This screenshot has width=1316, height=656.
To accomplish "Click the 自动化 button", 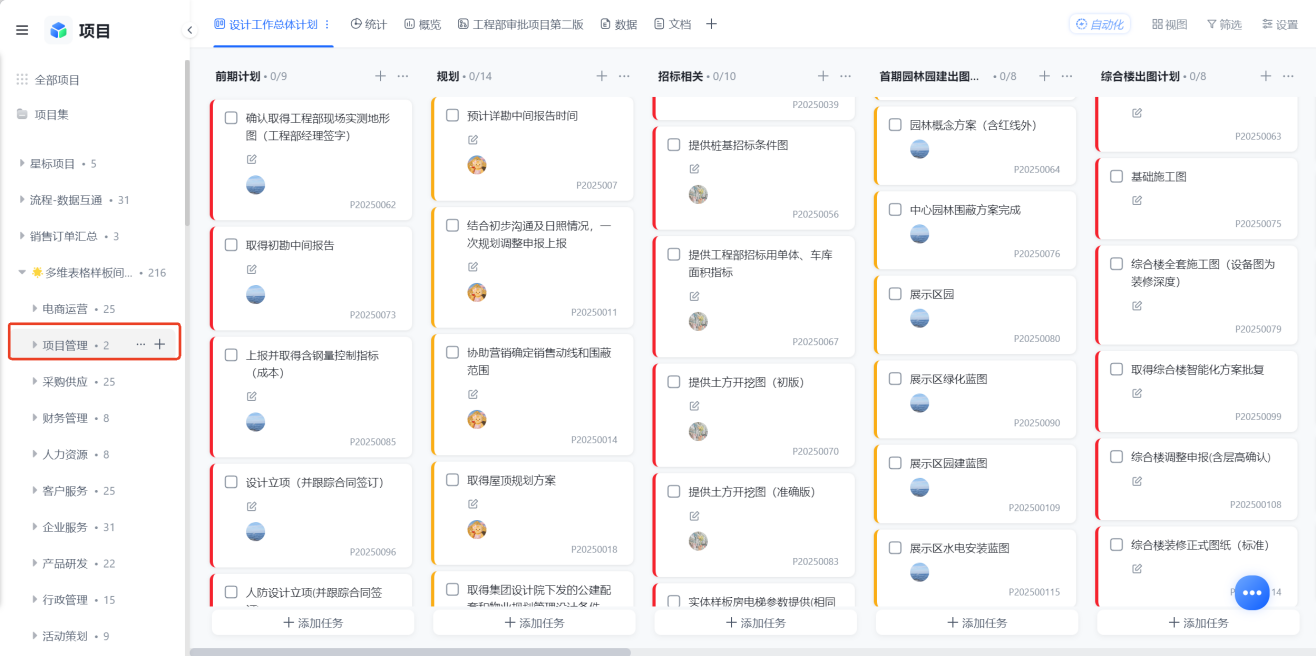I will 1099,24.
